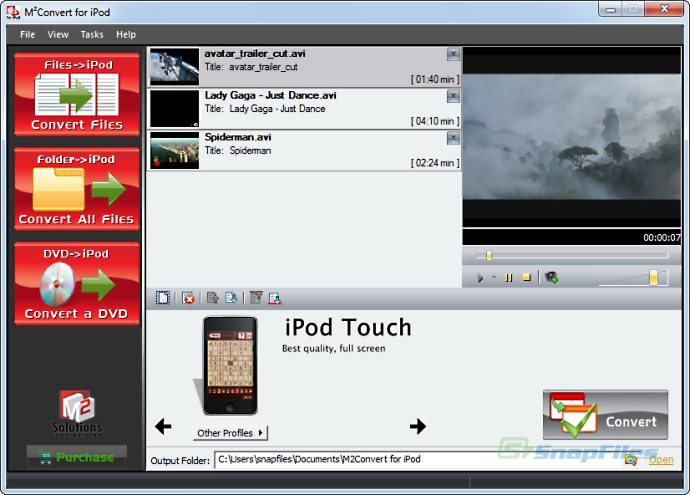Click the DVD->iPod Convert a DVD button
The width and height of the screenshot is (690, 495).
click(77, 284)
